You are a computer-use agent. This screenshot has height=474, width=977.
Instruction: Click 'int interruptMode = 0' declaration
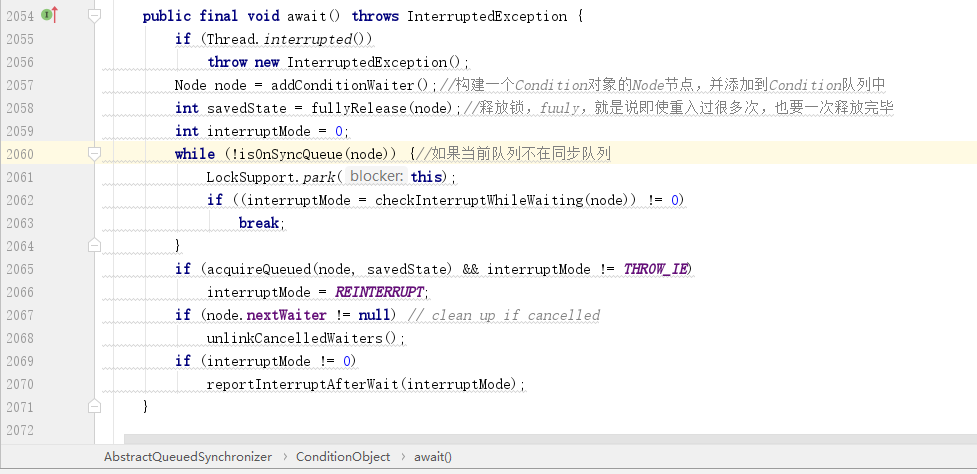(x=262, y=131)
